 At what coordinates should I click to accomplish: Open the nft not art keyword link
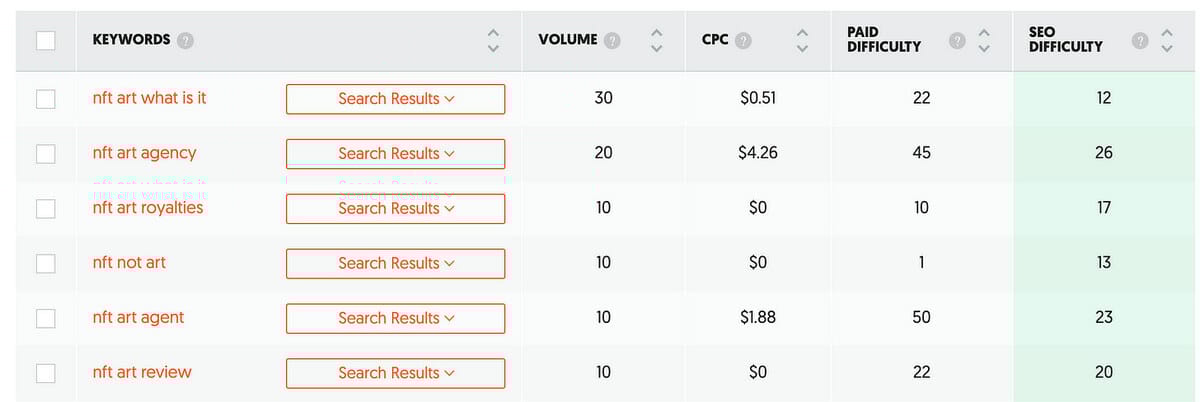point(129,262)
